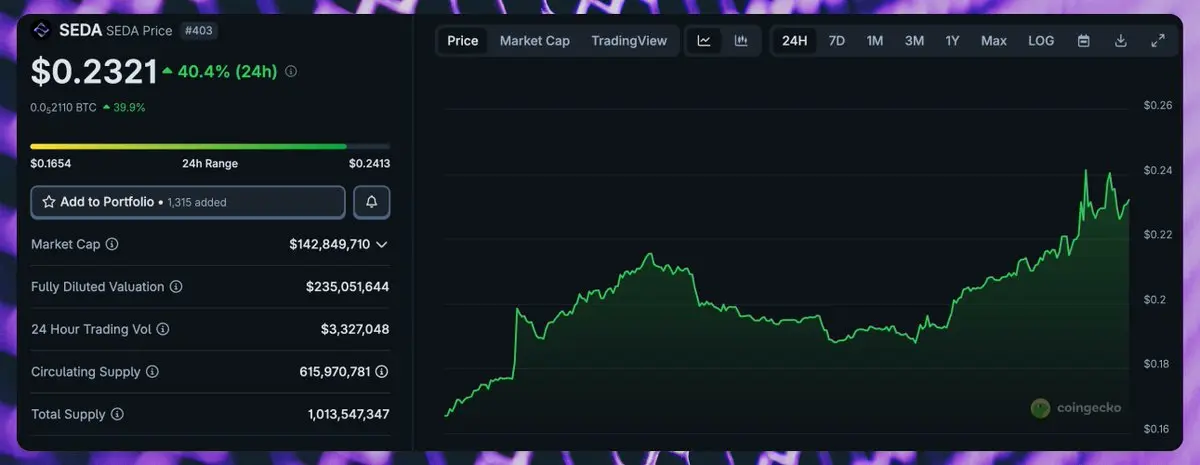This screenshot has height=465, width=1200.
Task: Switch to candlestick chart view icon
Action: [741, 41]
